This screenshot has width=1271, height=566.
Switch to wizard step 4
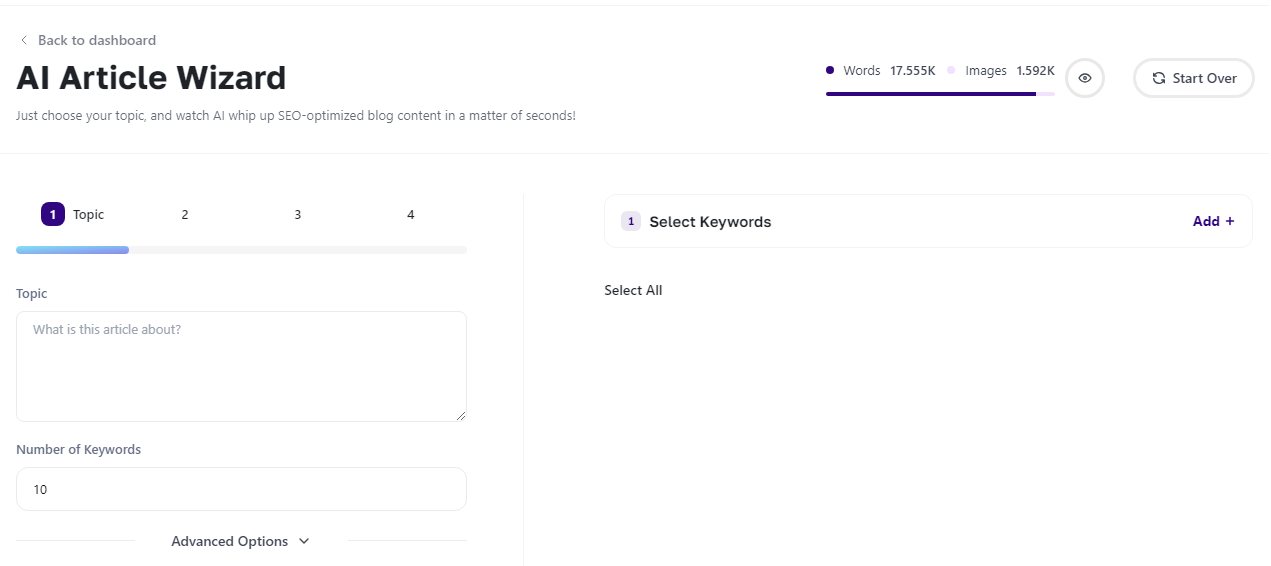411,214
